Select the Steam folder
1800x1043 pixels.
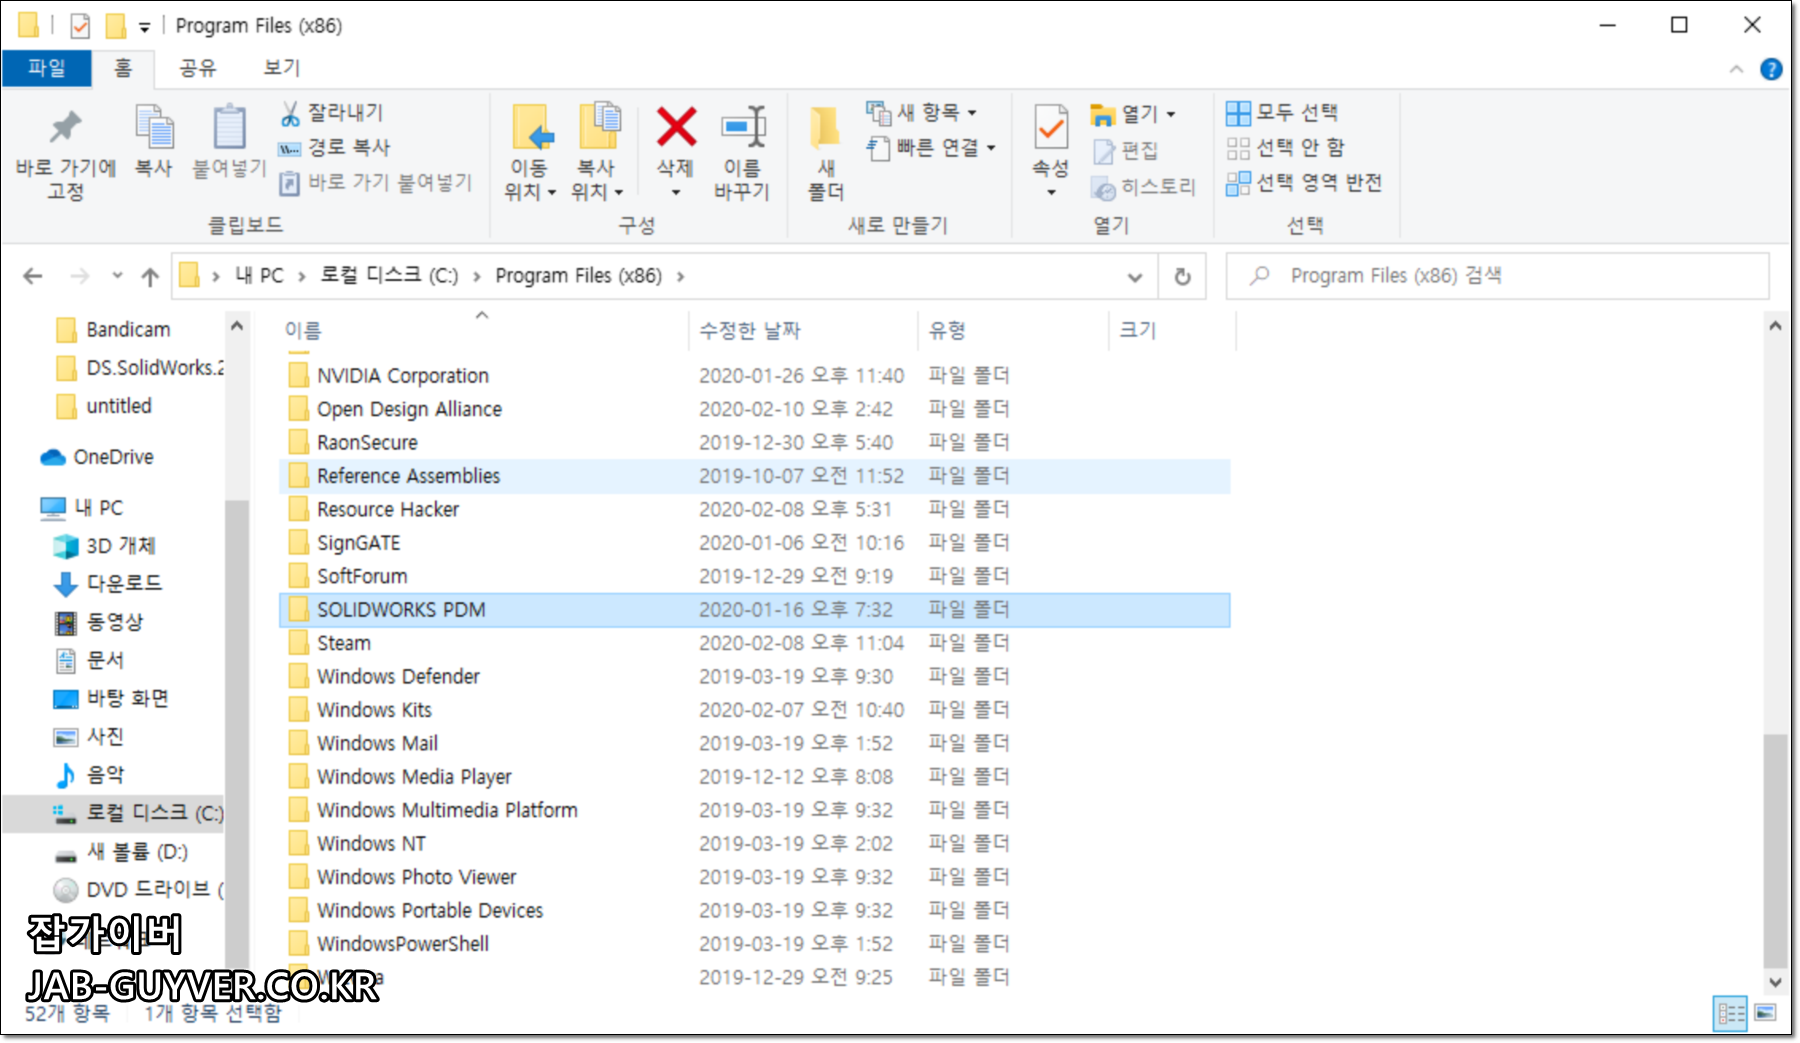[x=755, y=643]
